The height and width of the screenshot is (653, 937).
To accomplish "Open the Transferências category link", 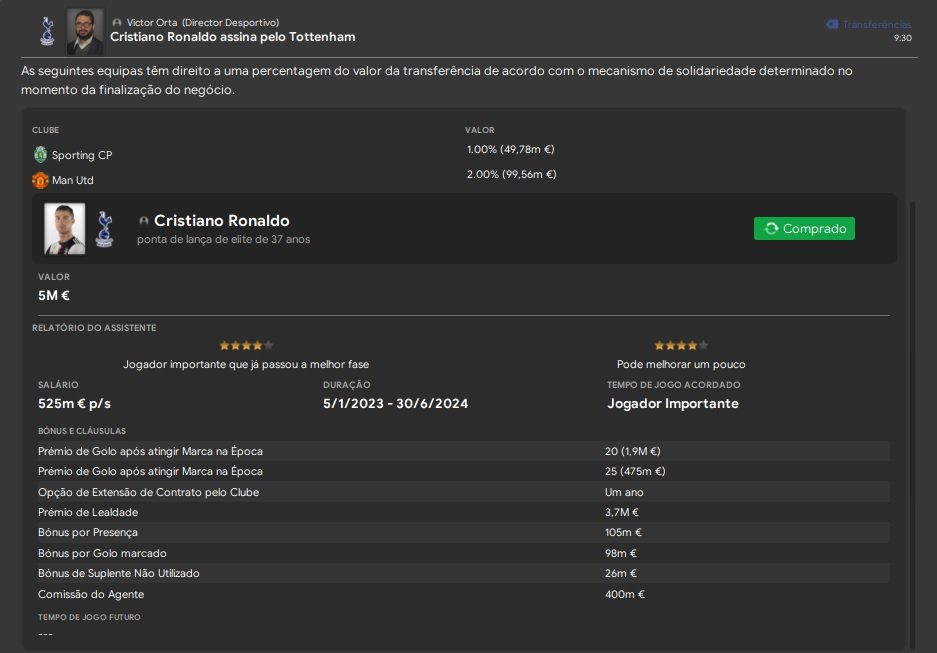I will point(877,24).
